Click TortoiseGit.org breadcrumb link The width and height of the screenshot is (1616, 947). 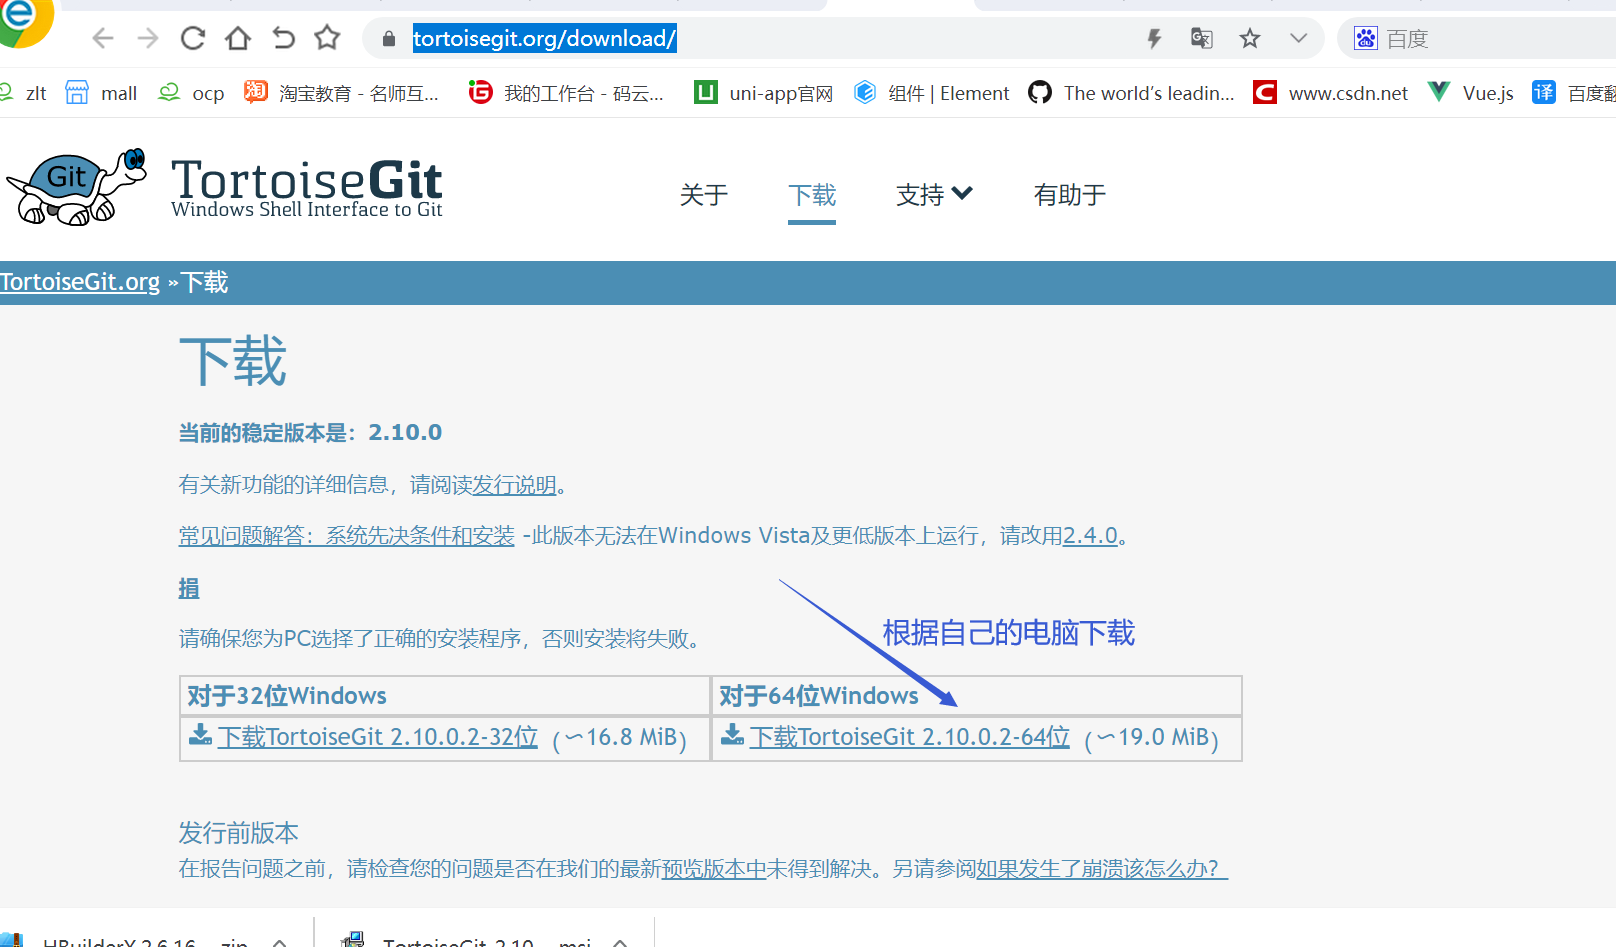point(80,282)
